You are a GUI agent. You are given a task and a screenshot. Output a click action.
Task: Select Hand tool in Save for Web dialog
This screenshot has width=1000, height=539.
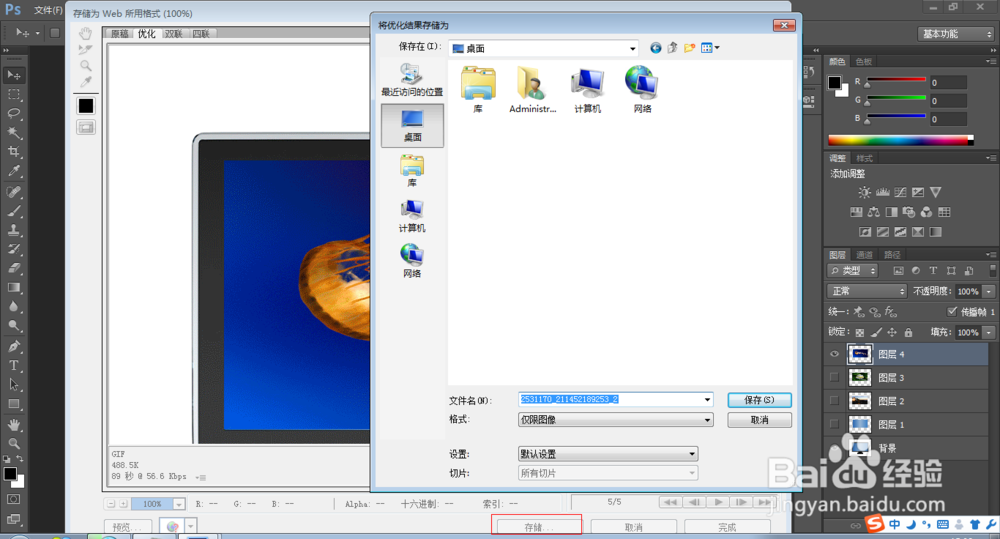click(x=85, y=33)
